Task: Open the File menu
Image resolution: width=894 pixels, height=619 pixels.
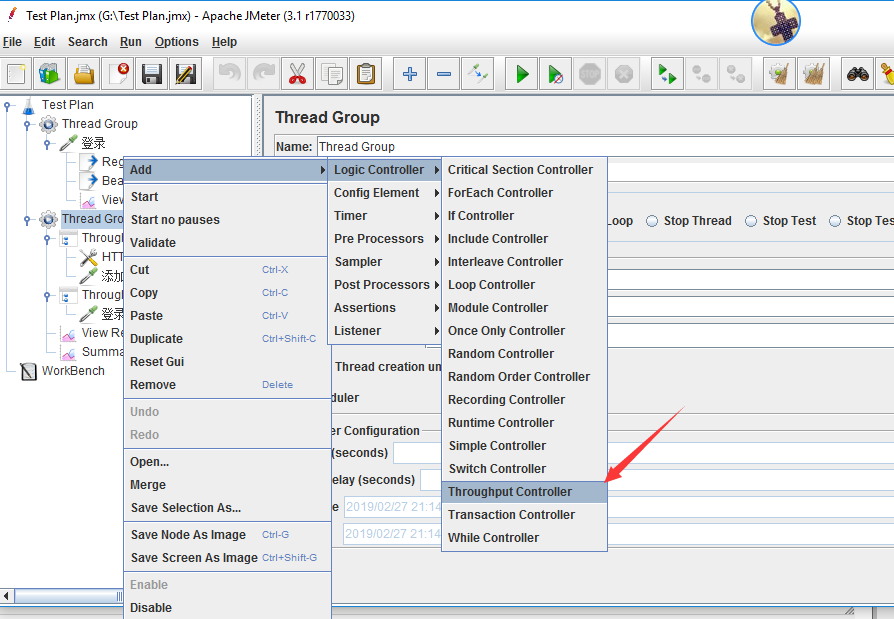Action: pyautogui.click(x=12, y=42)
